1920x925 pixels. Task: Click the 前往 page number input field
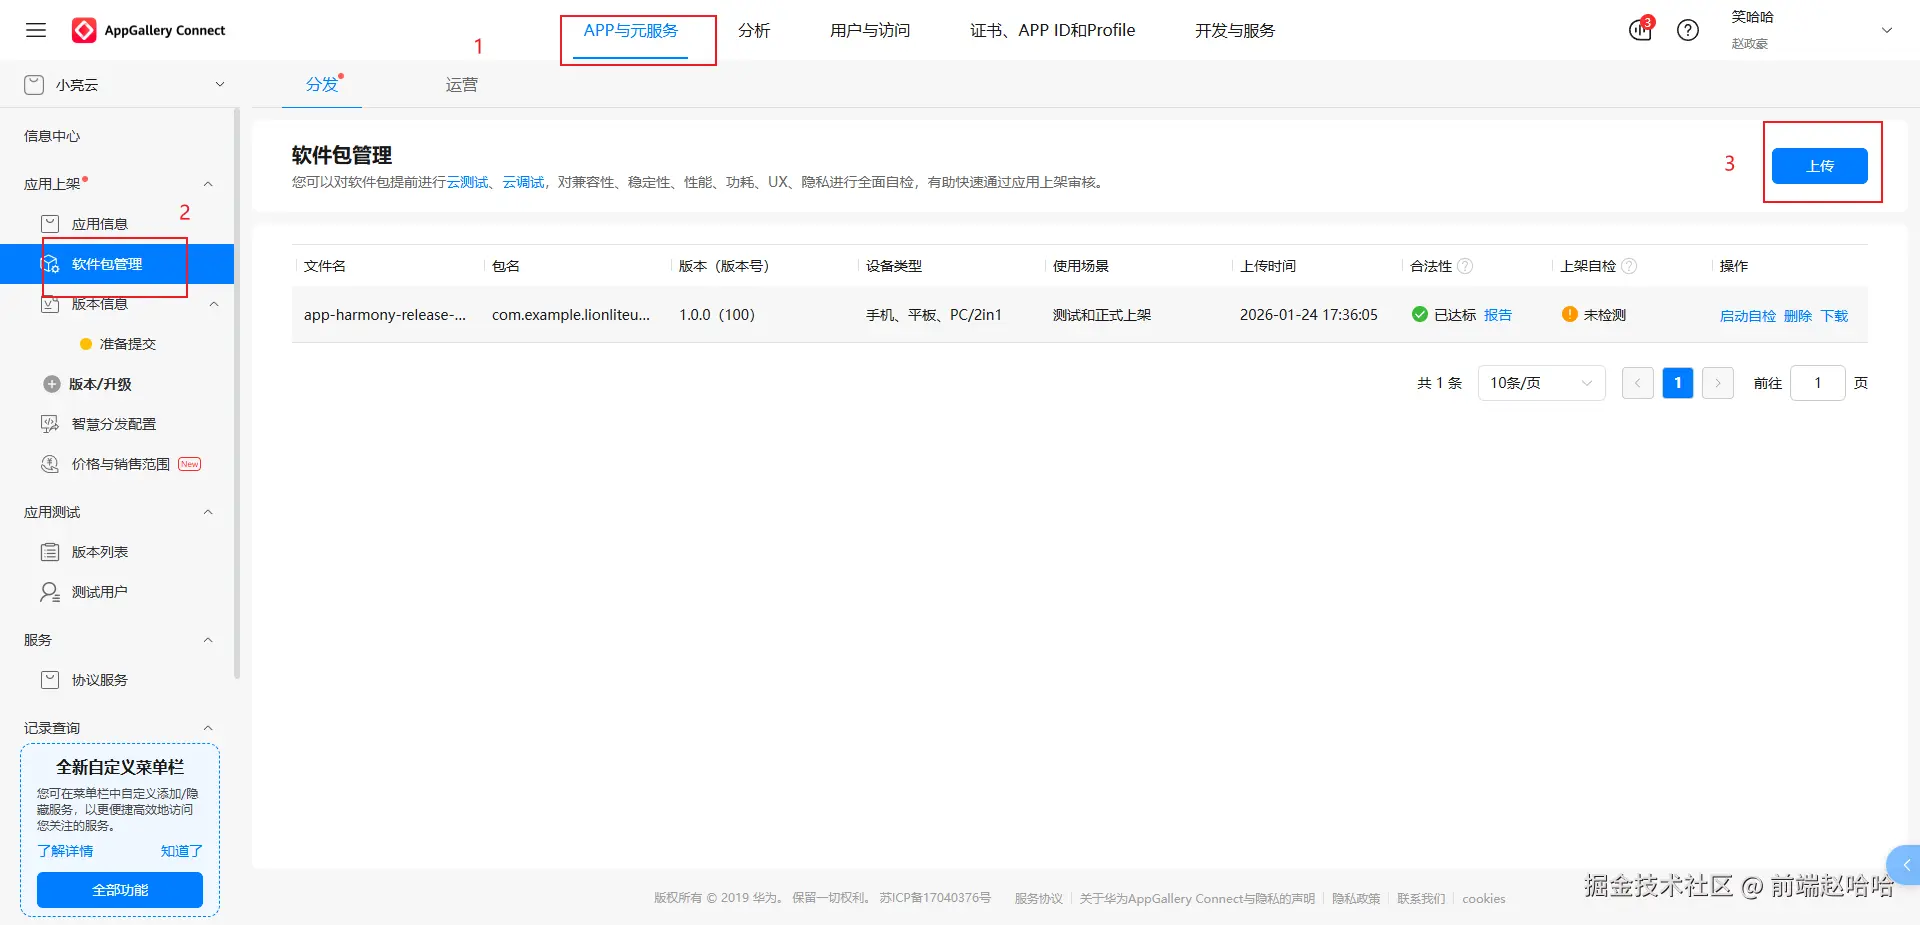point(1817,383)
